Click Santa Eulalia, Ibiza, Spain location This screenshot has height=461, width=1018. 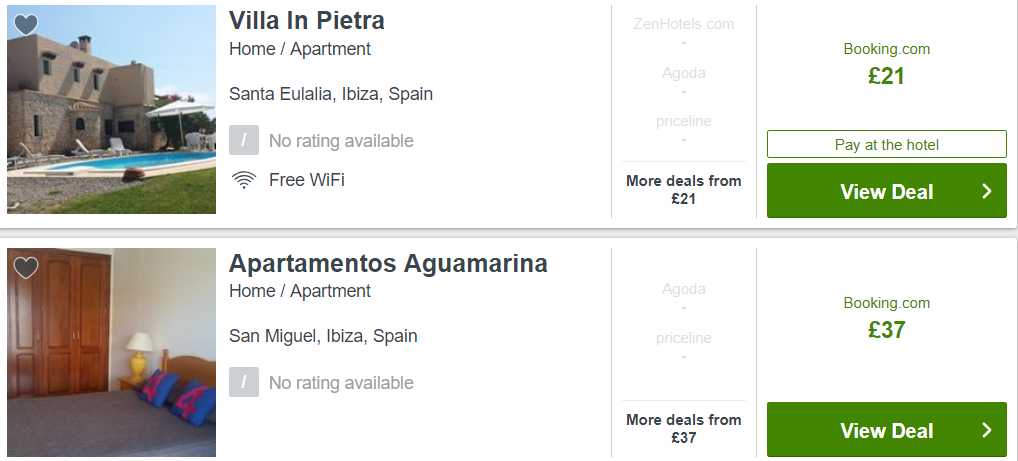point(331,94)
